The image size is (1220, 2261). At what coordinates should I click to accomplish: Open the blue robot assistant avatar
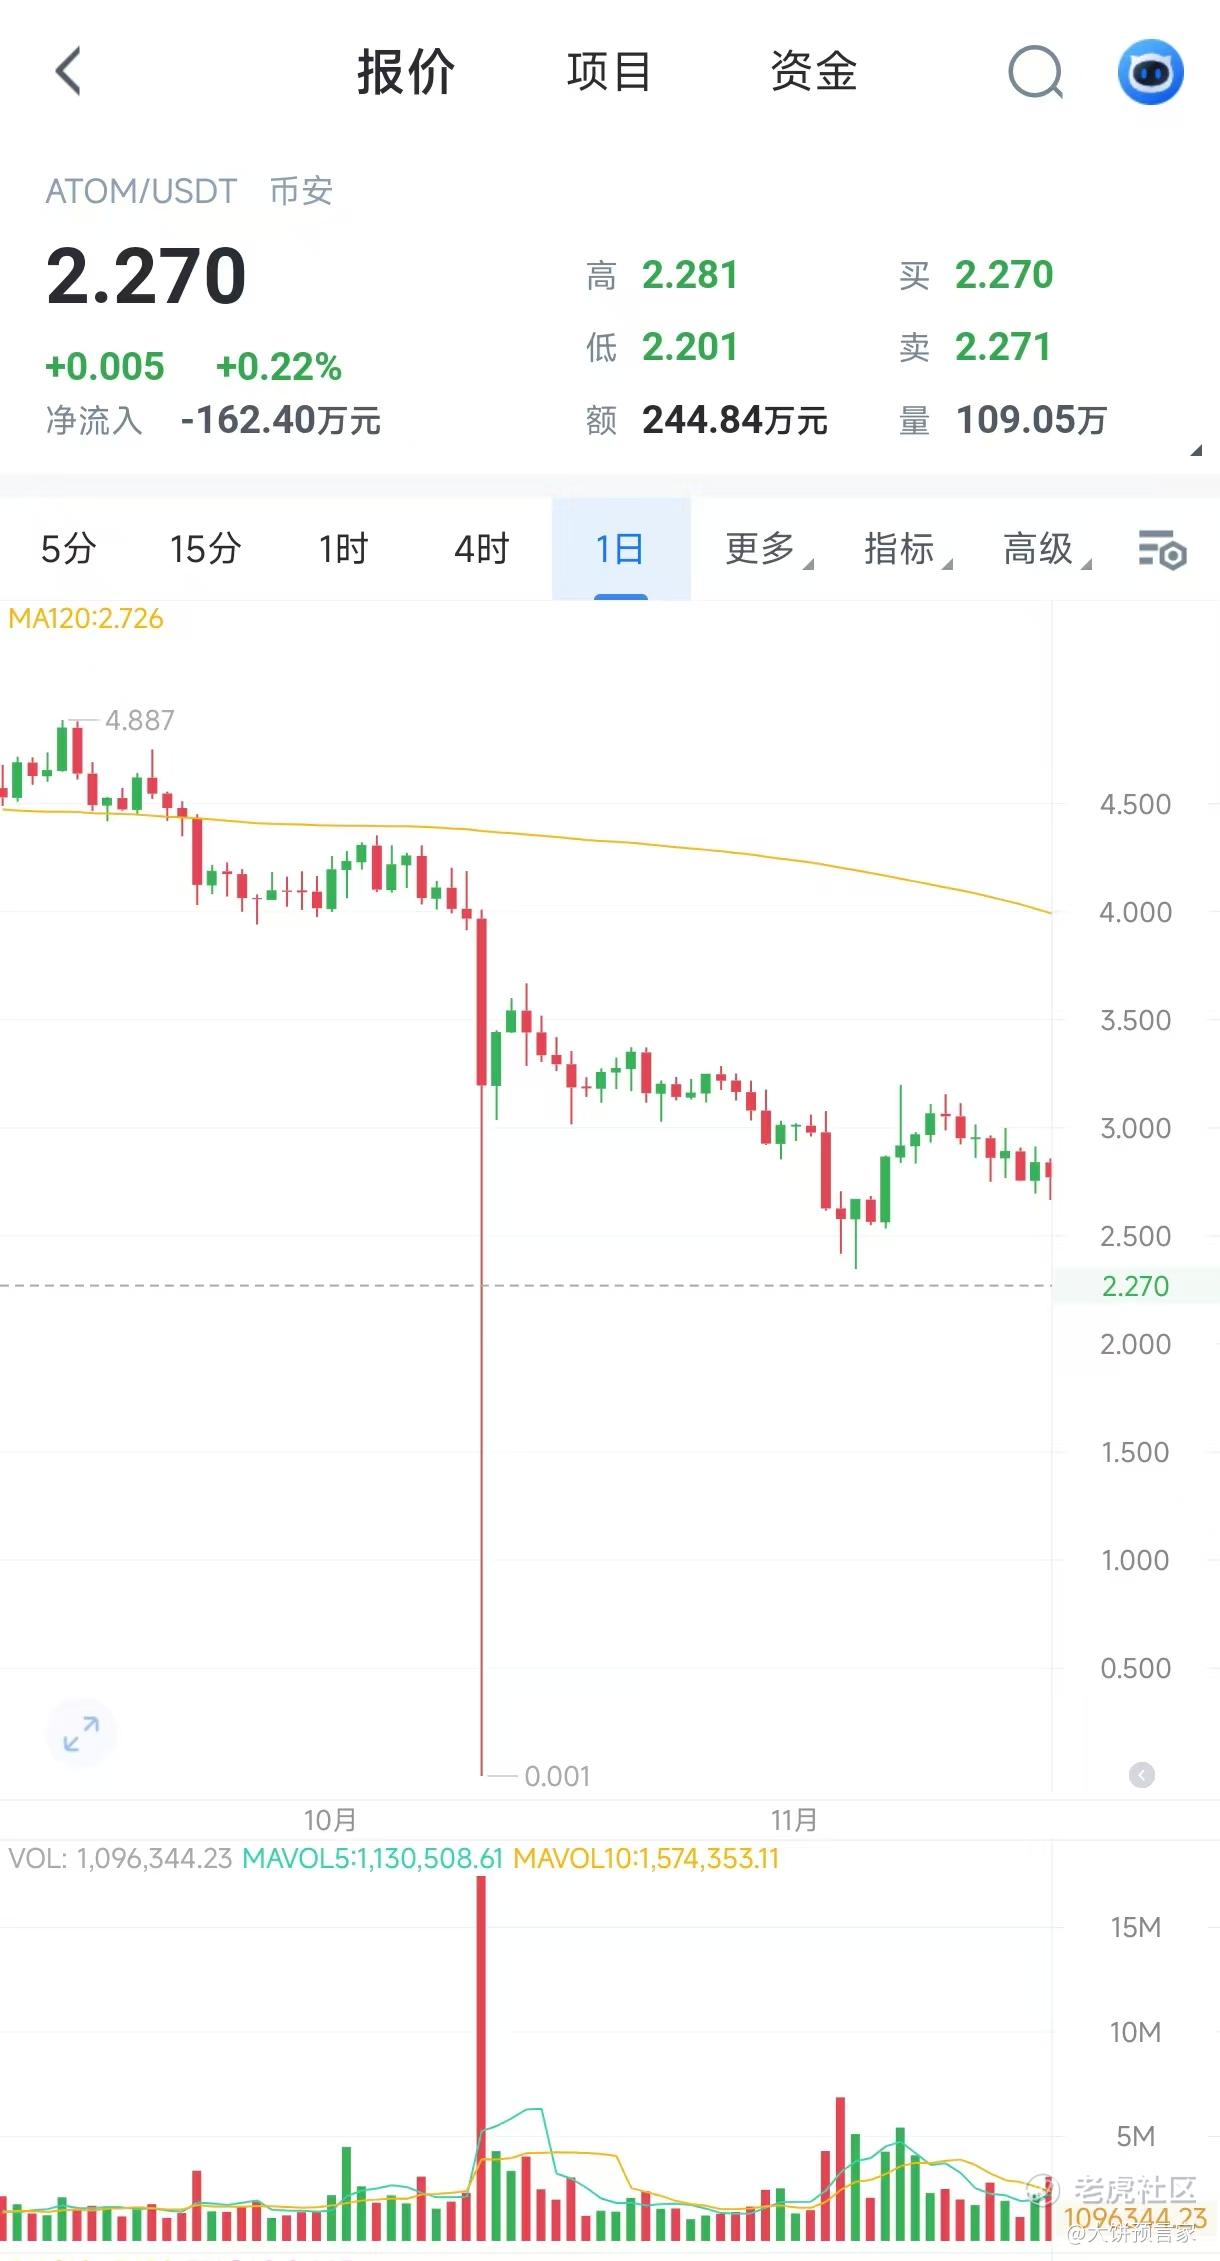1150,72
